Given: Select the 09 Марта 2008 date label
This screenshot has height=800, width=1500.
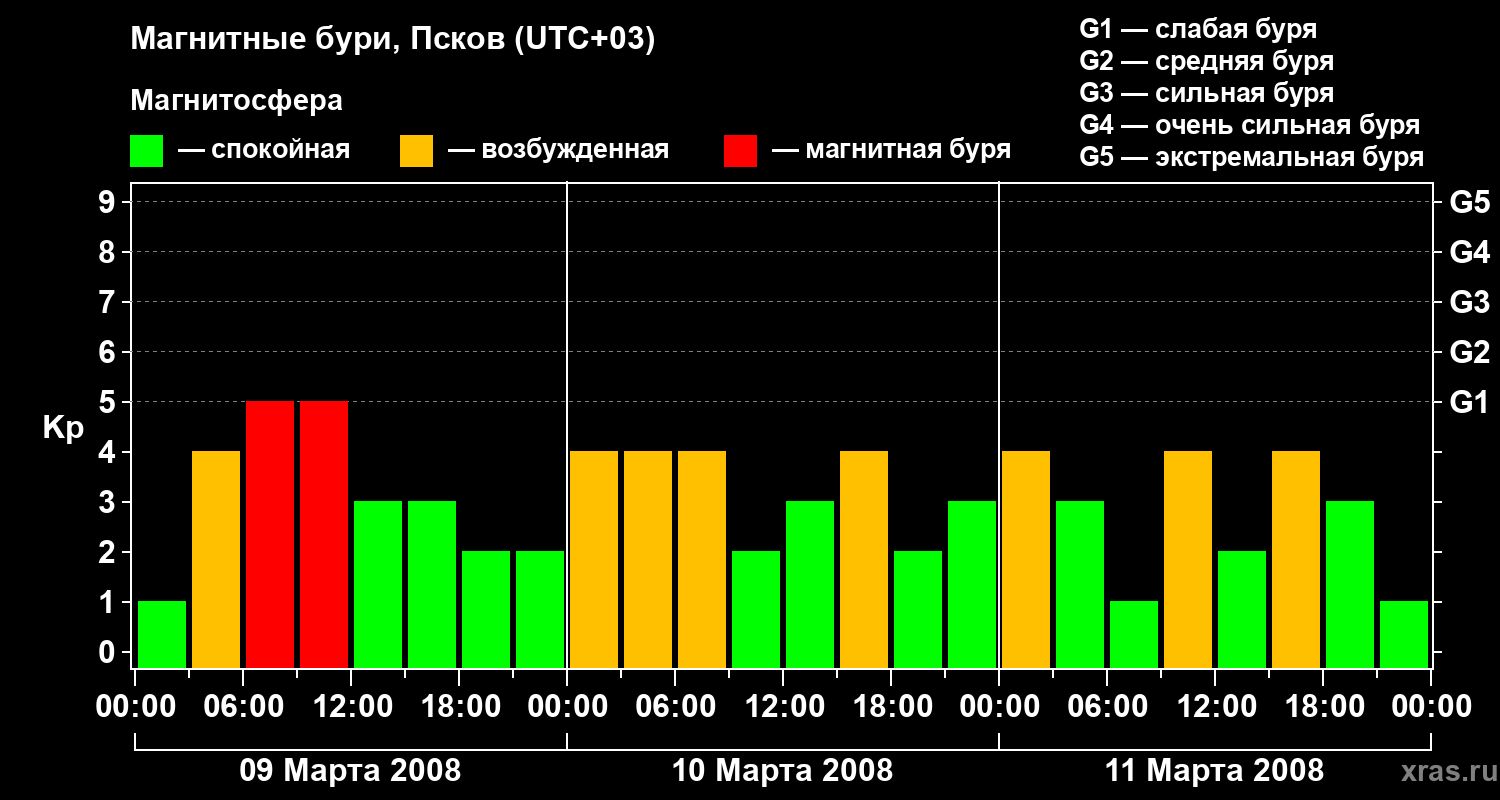Looking at the screenshot, I should point(350,771).
